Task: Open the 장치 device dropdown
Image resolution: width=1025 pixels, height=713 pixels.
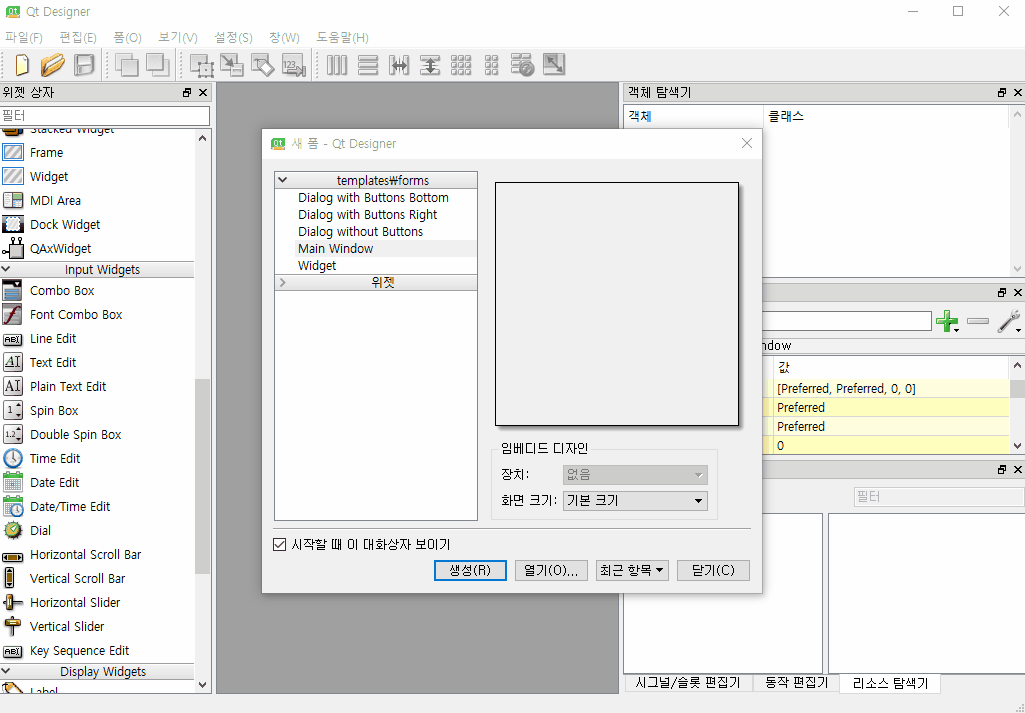Action: [x=635, y=475]
